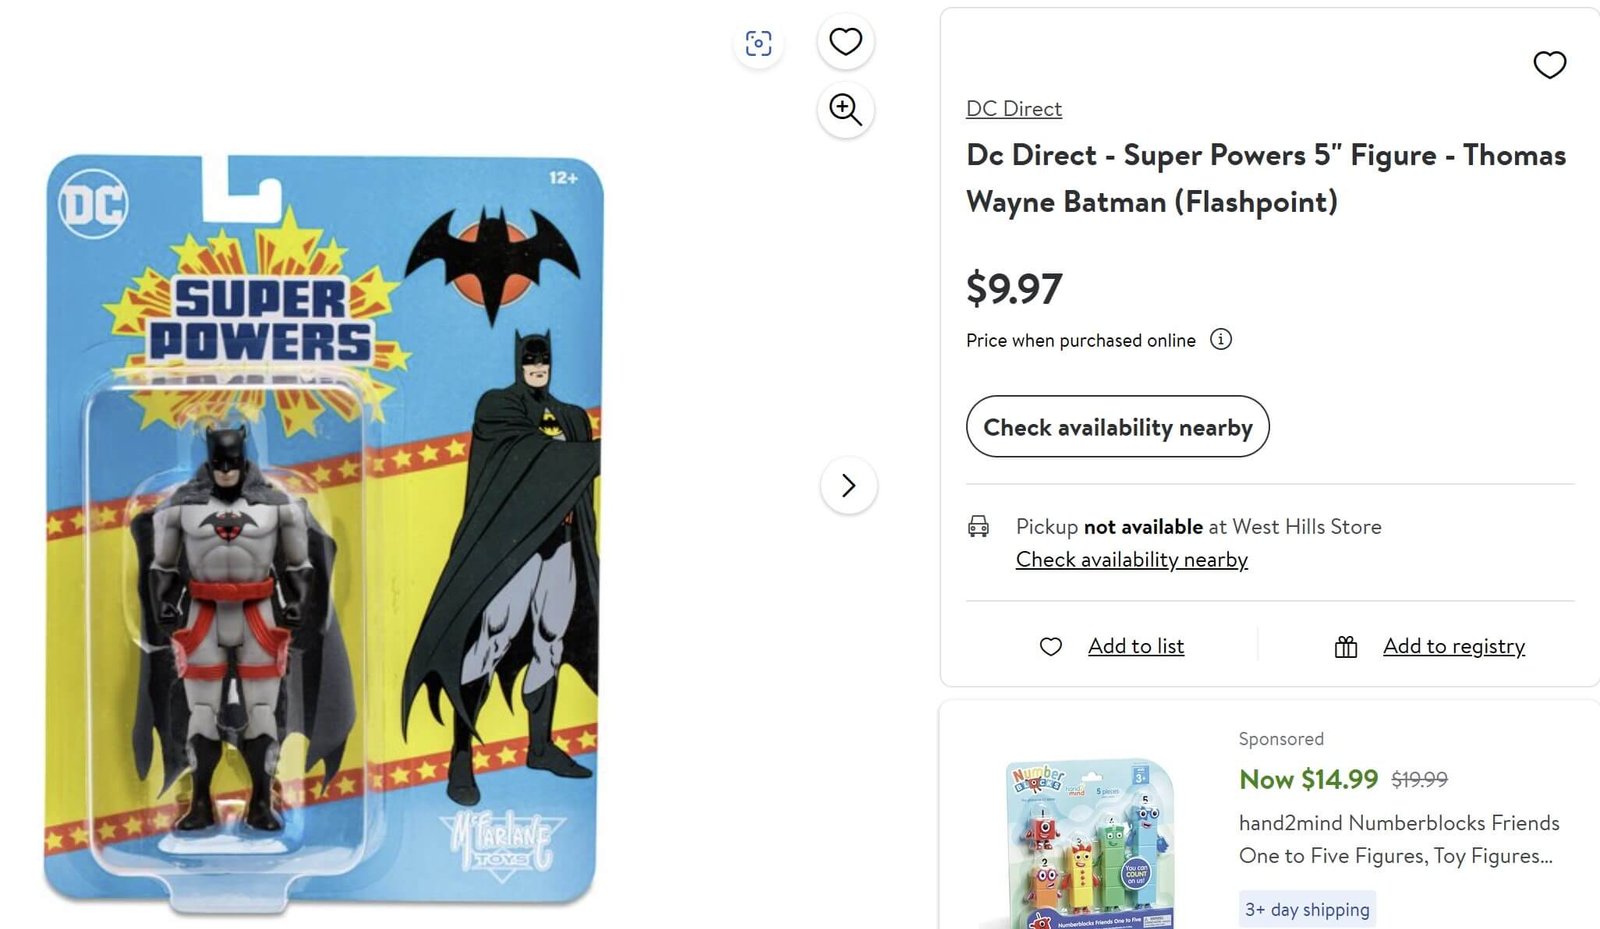Open the price info tooltip icon

1221,340
